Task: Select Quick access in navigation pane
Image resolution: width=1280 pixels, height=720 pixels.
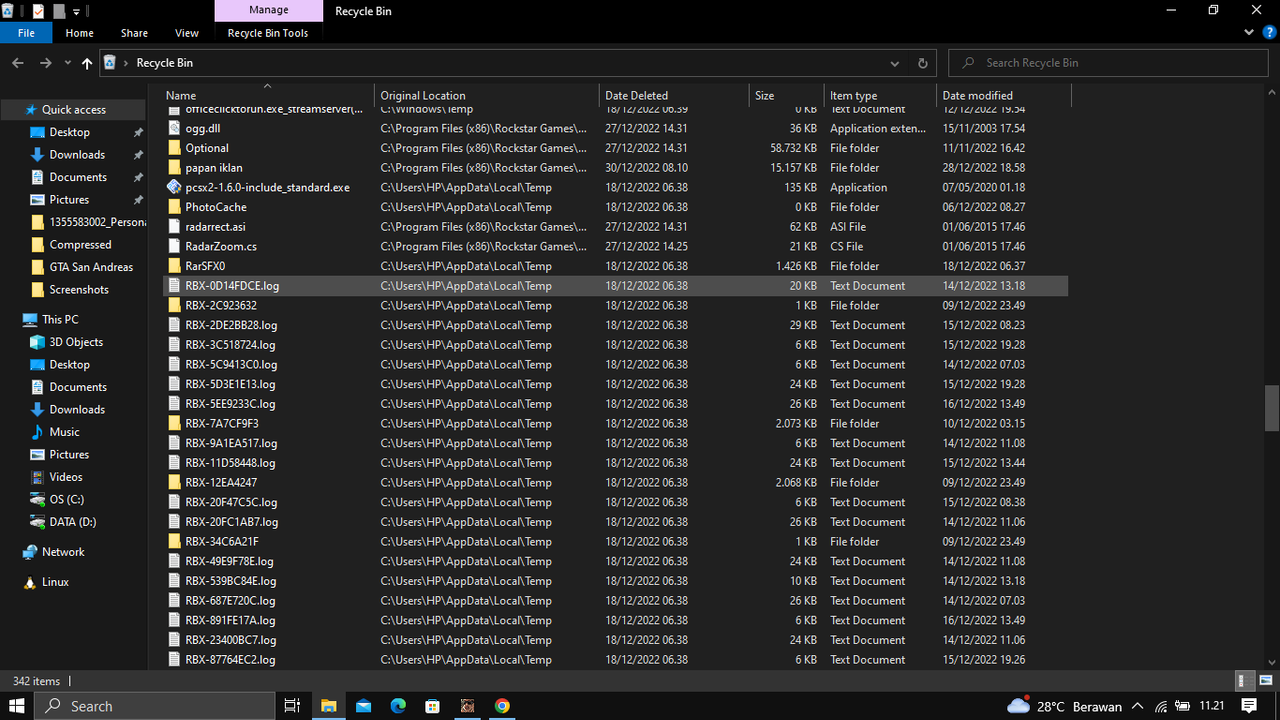Action: tap(73, 110)
